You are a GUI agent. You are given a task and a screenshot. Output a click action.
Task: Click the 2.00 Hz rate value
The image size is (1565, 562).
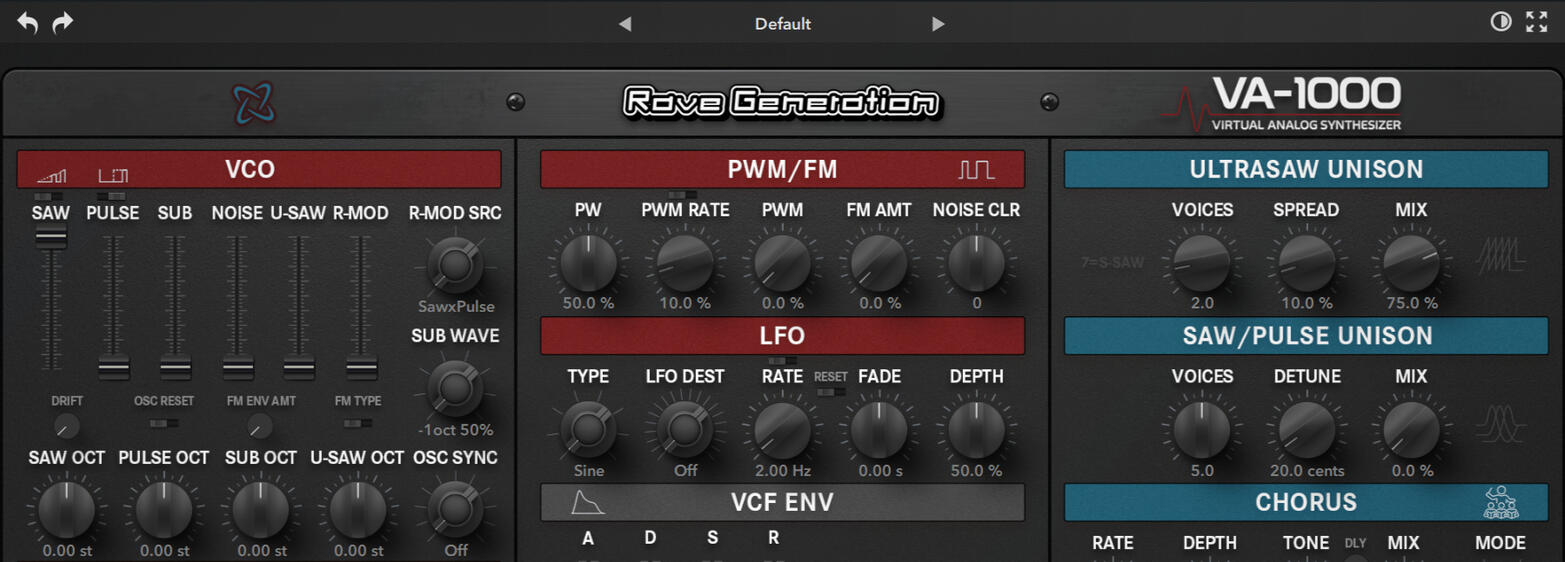(782, 470)
